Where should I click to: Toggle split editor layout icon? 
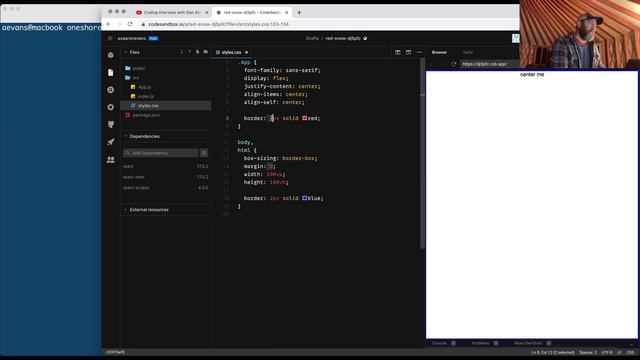398,52
